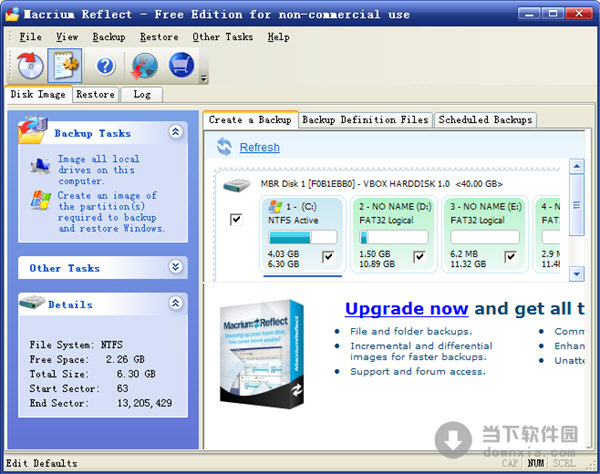Open the Scheduled Backups tab
This screenshot has width=600, height=474.
pyautogui.click(x=485, y=120)
